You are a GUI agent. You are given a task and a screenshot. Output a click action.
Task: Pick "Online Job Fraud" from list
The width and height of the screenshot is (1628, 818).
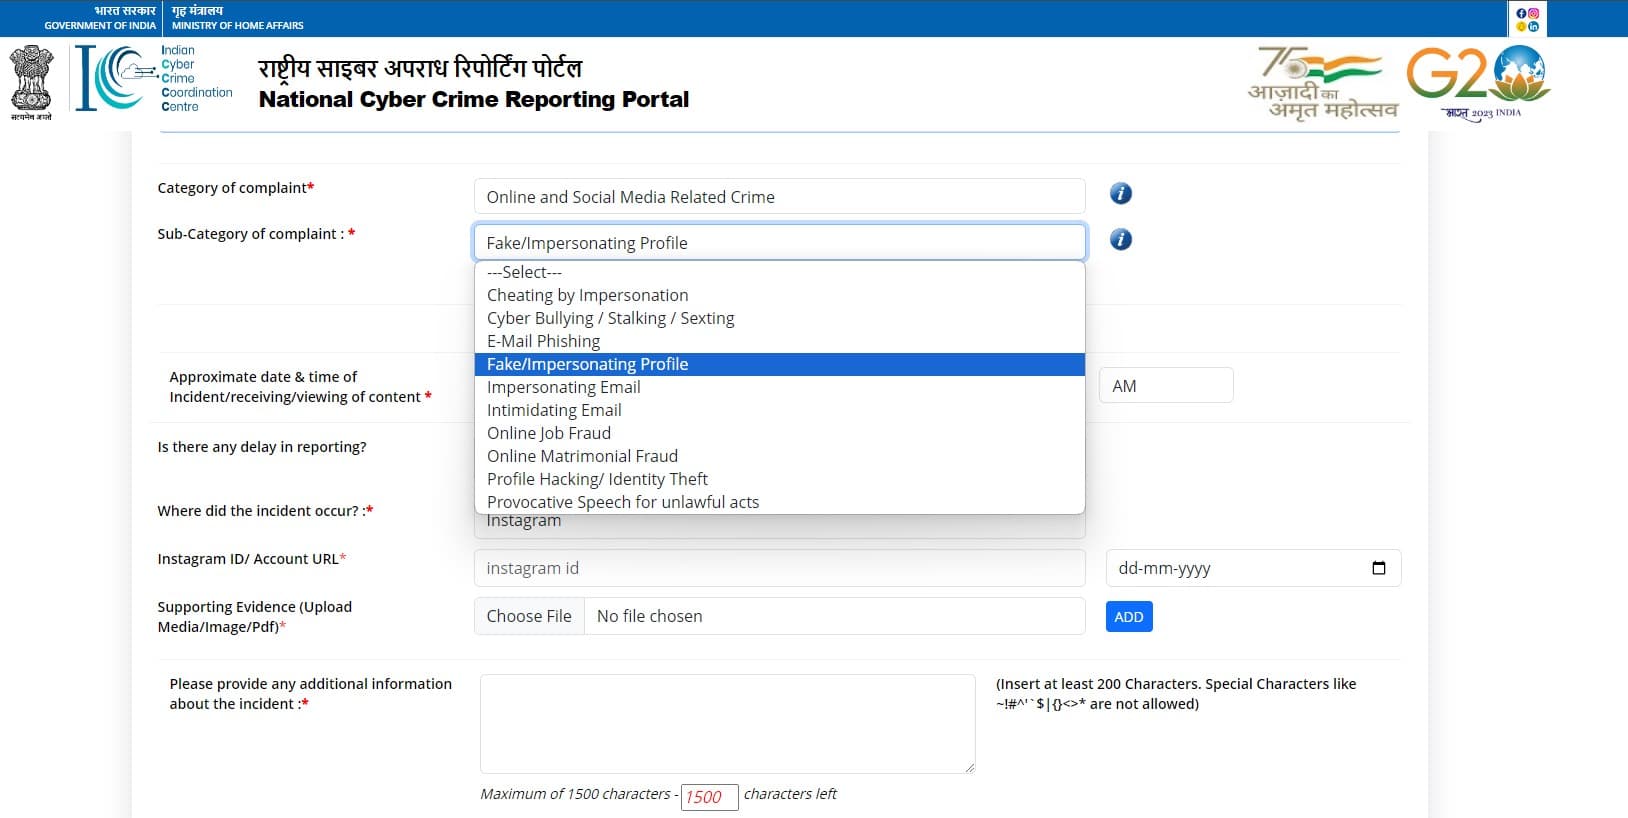(x=549, y=433)
